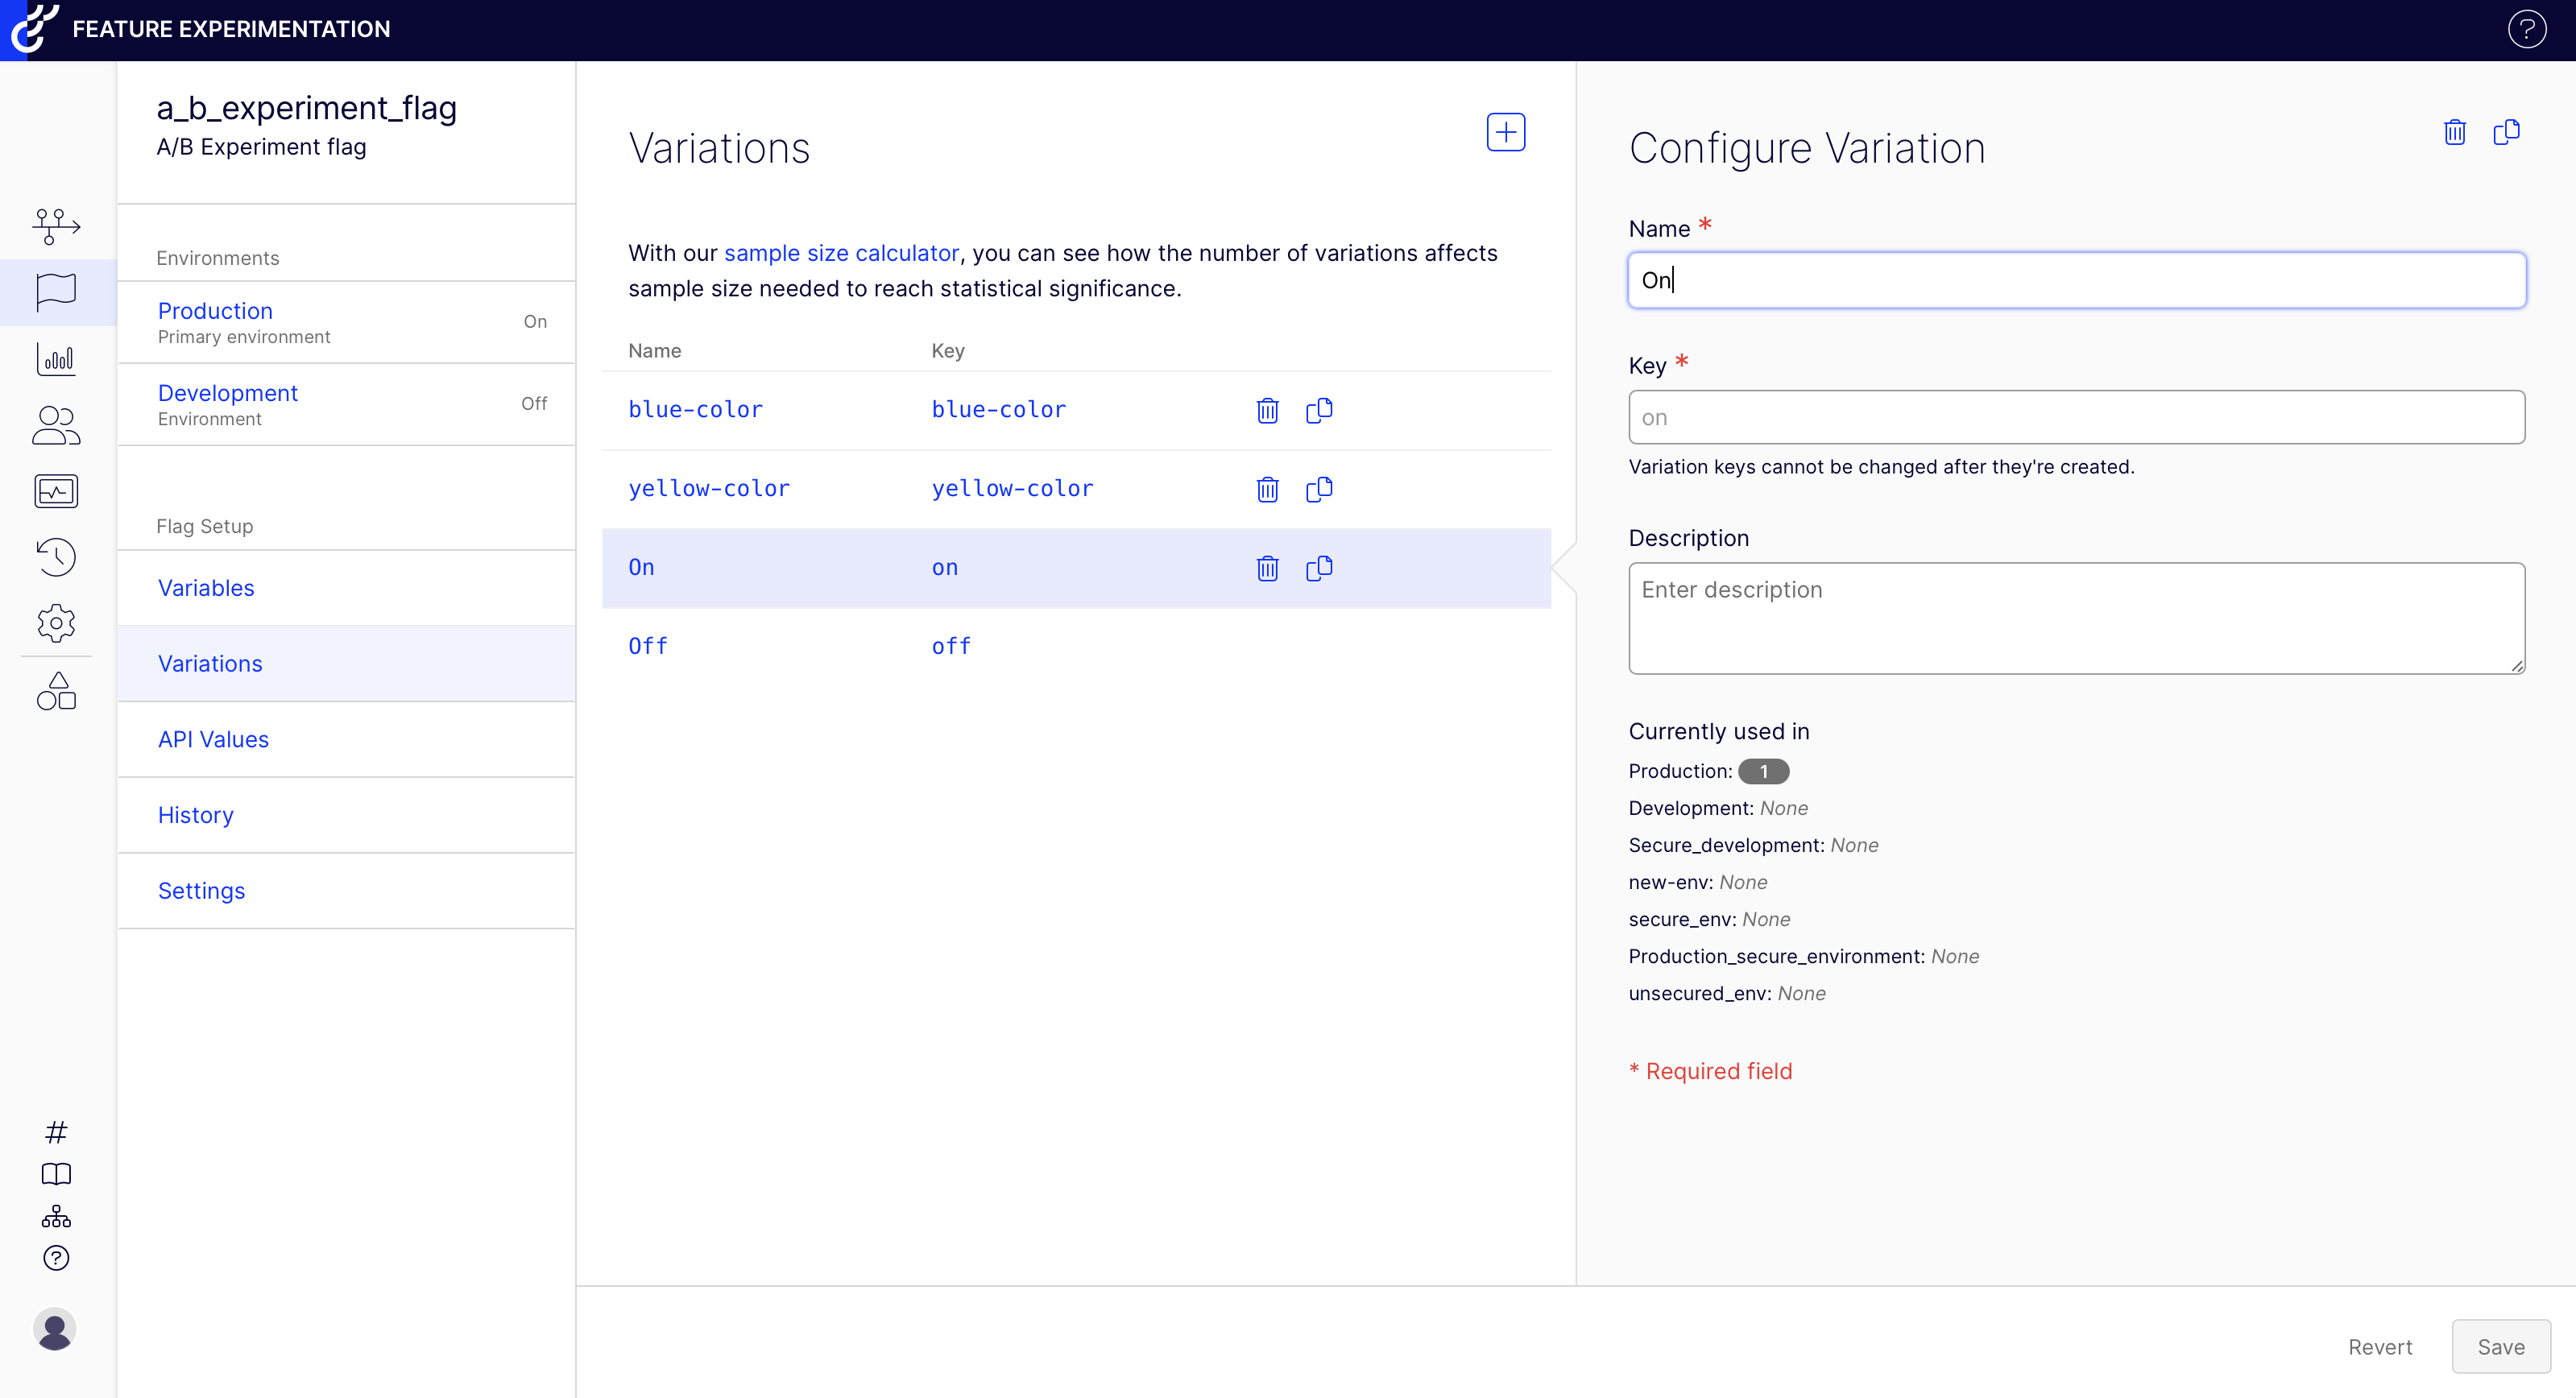Delete the blue-color variation
This screenshot has width=2576, height=1398.
coord(1267,410)
